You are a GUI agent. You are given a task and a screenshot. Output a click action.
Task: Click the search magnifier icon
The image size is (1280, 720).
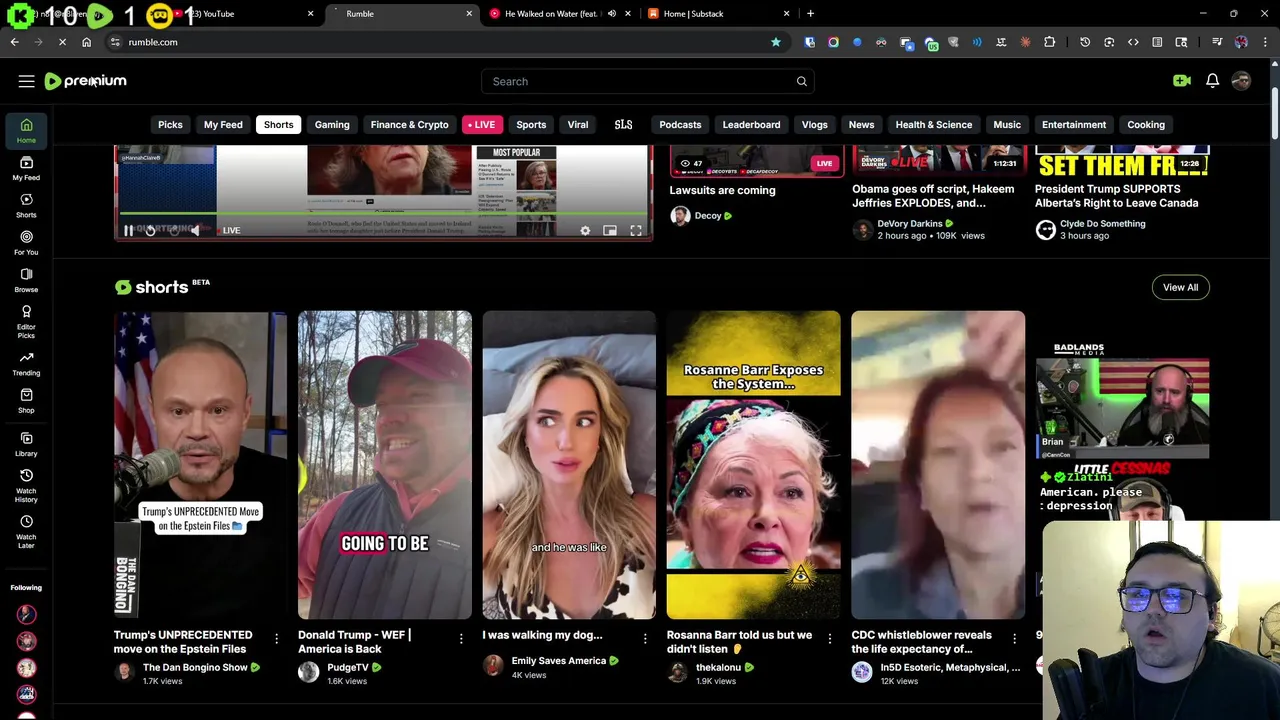tap(801, 81)
